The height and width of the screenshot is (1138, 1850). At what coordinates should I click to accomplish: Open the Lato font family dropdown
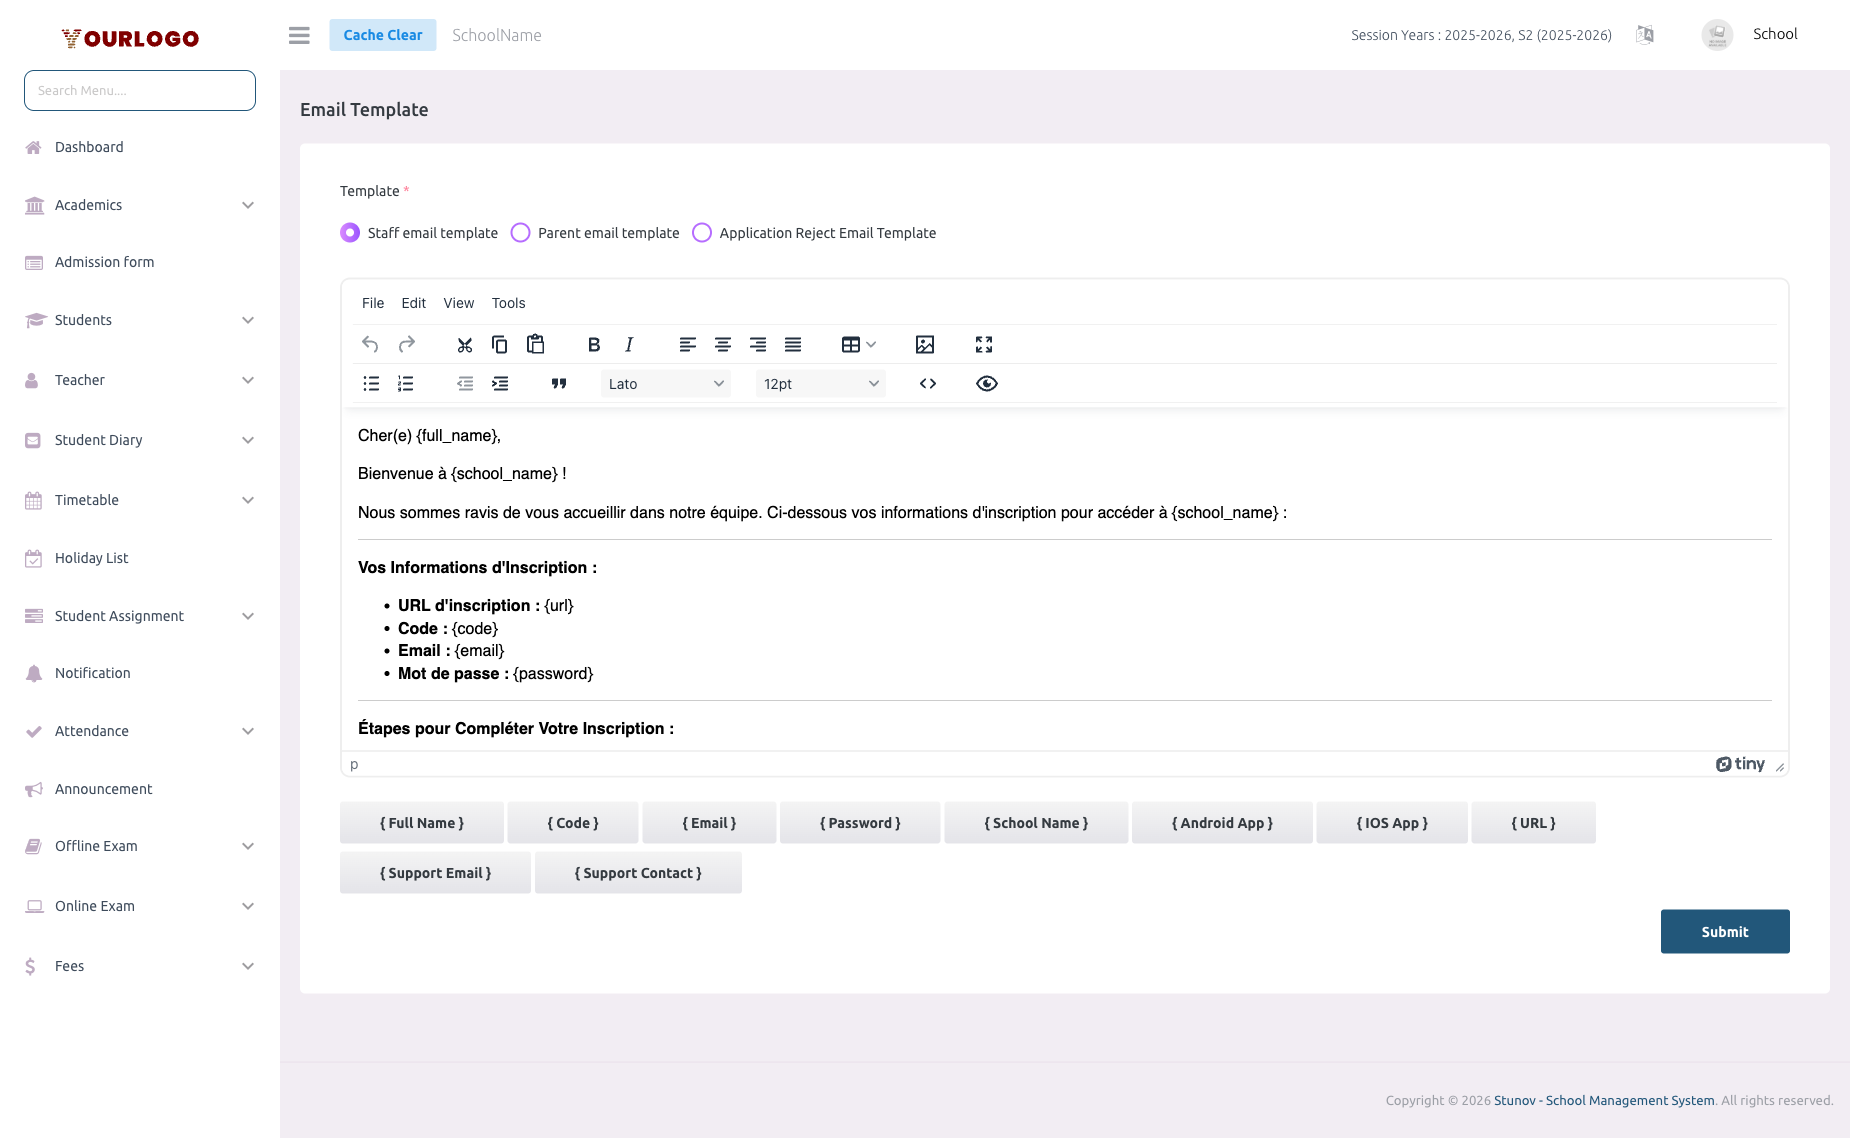pyautogui.click(x=665, y=383)
